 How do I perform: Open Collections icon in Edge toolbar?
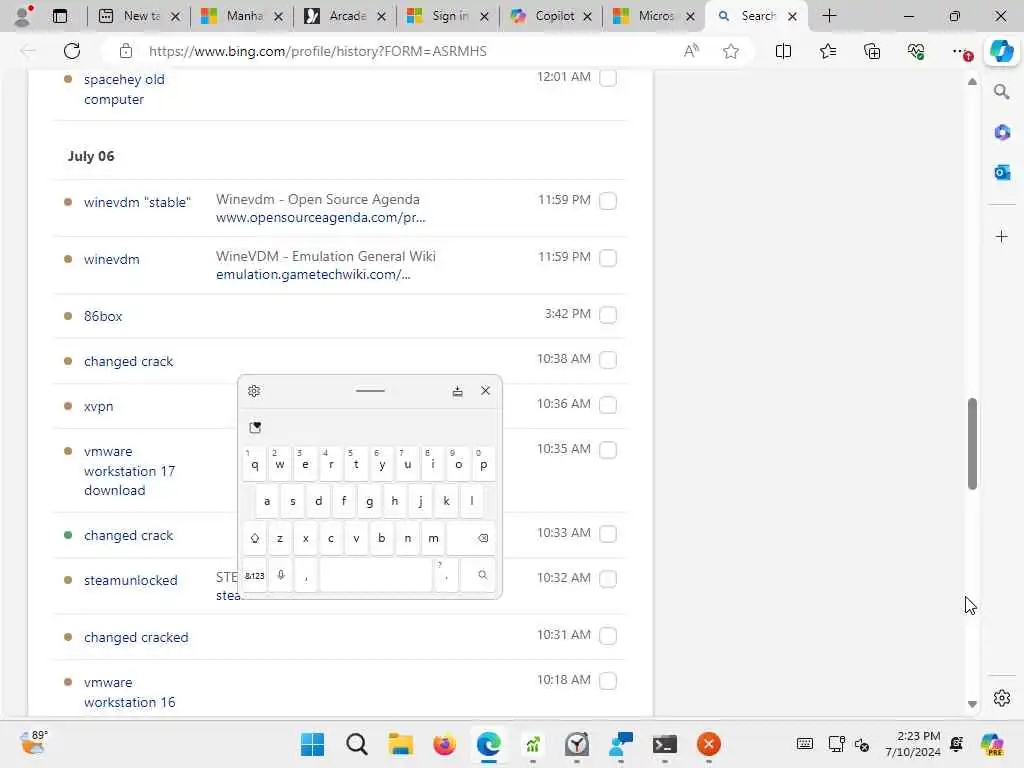[x=872, y=51]
